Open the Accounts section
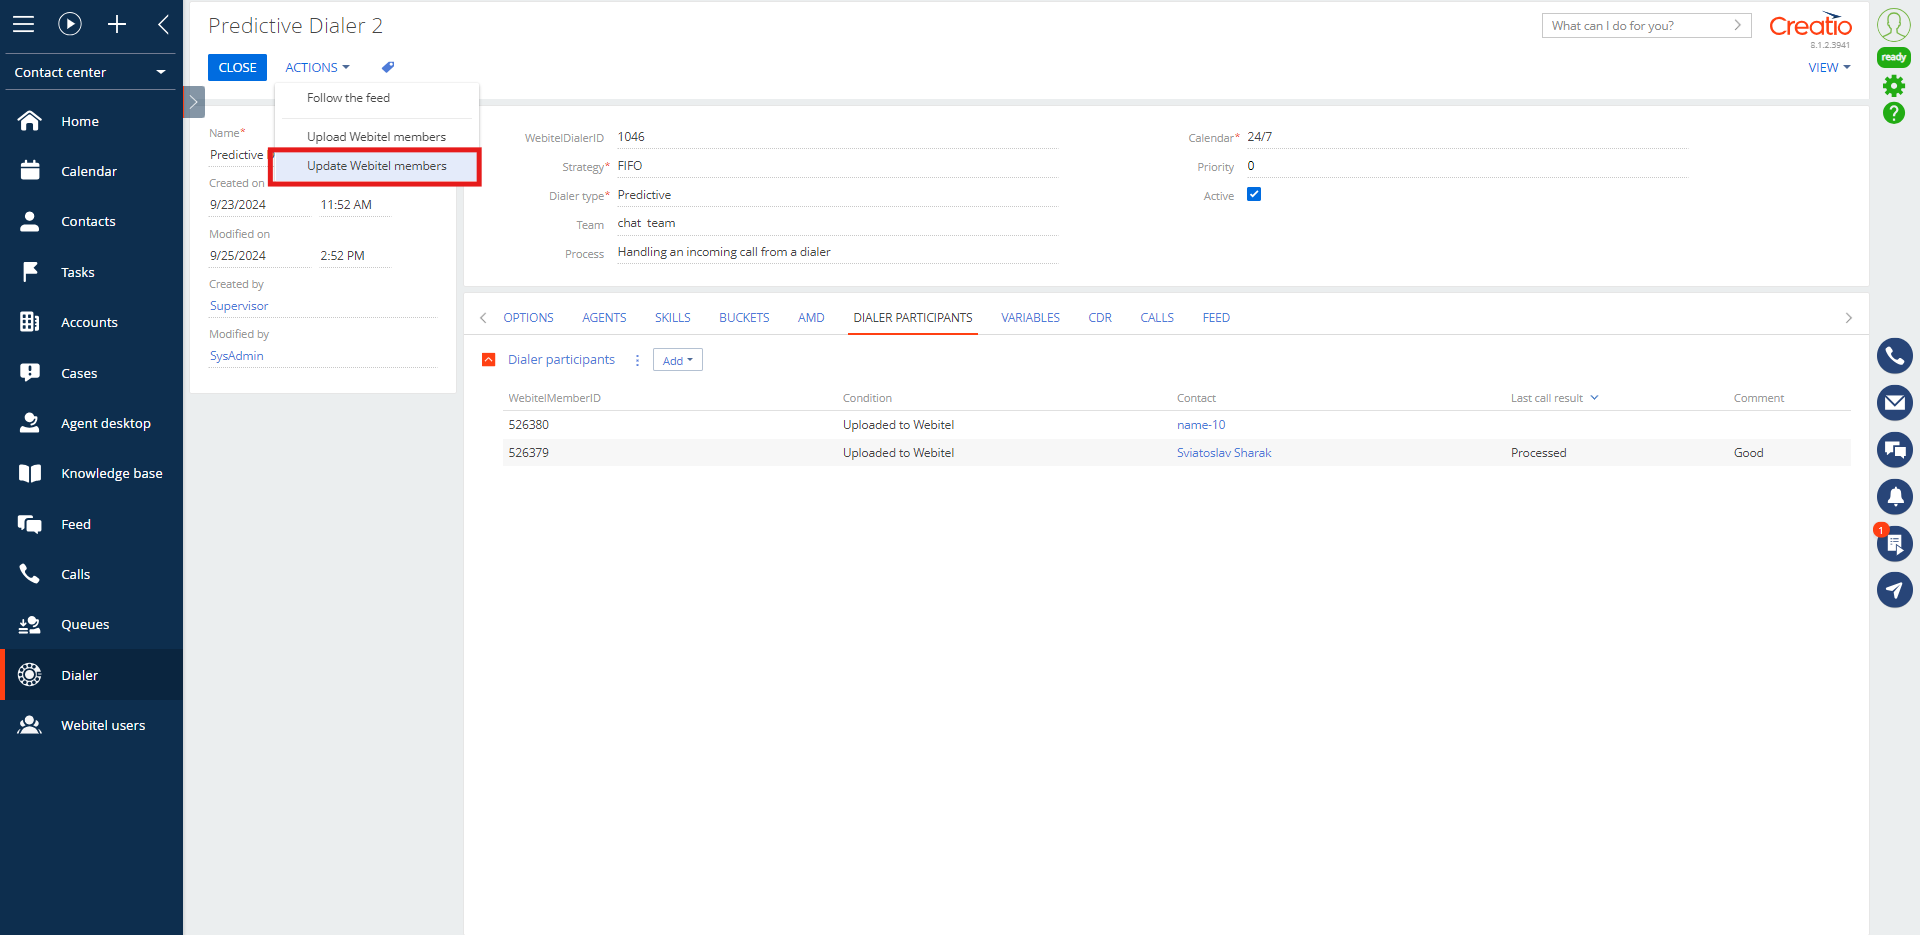The height and width of the screenshot is (935, 1920). [x=92, y=322]
